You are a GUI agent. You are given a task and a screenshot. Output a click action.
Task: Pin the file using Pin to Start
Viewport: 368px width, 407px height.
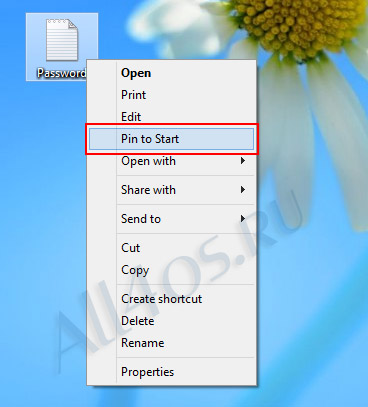coord(171,139)
